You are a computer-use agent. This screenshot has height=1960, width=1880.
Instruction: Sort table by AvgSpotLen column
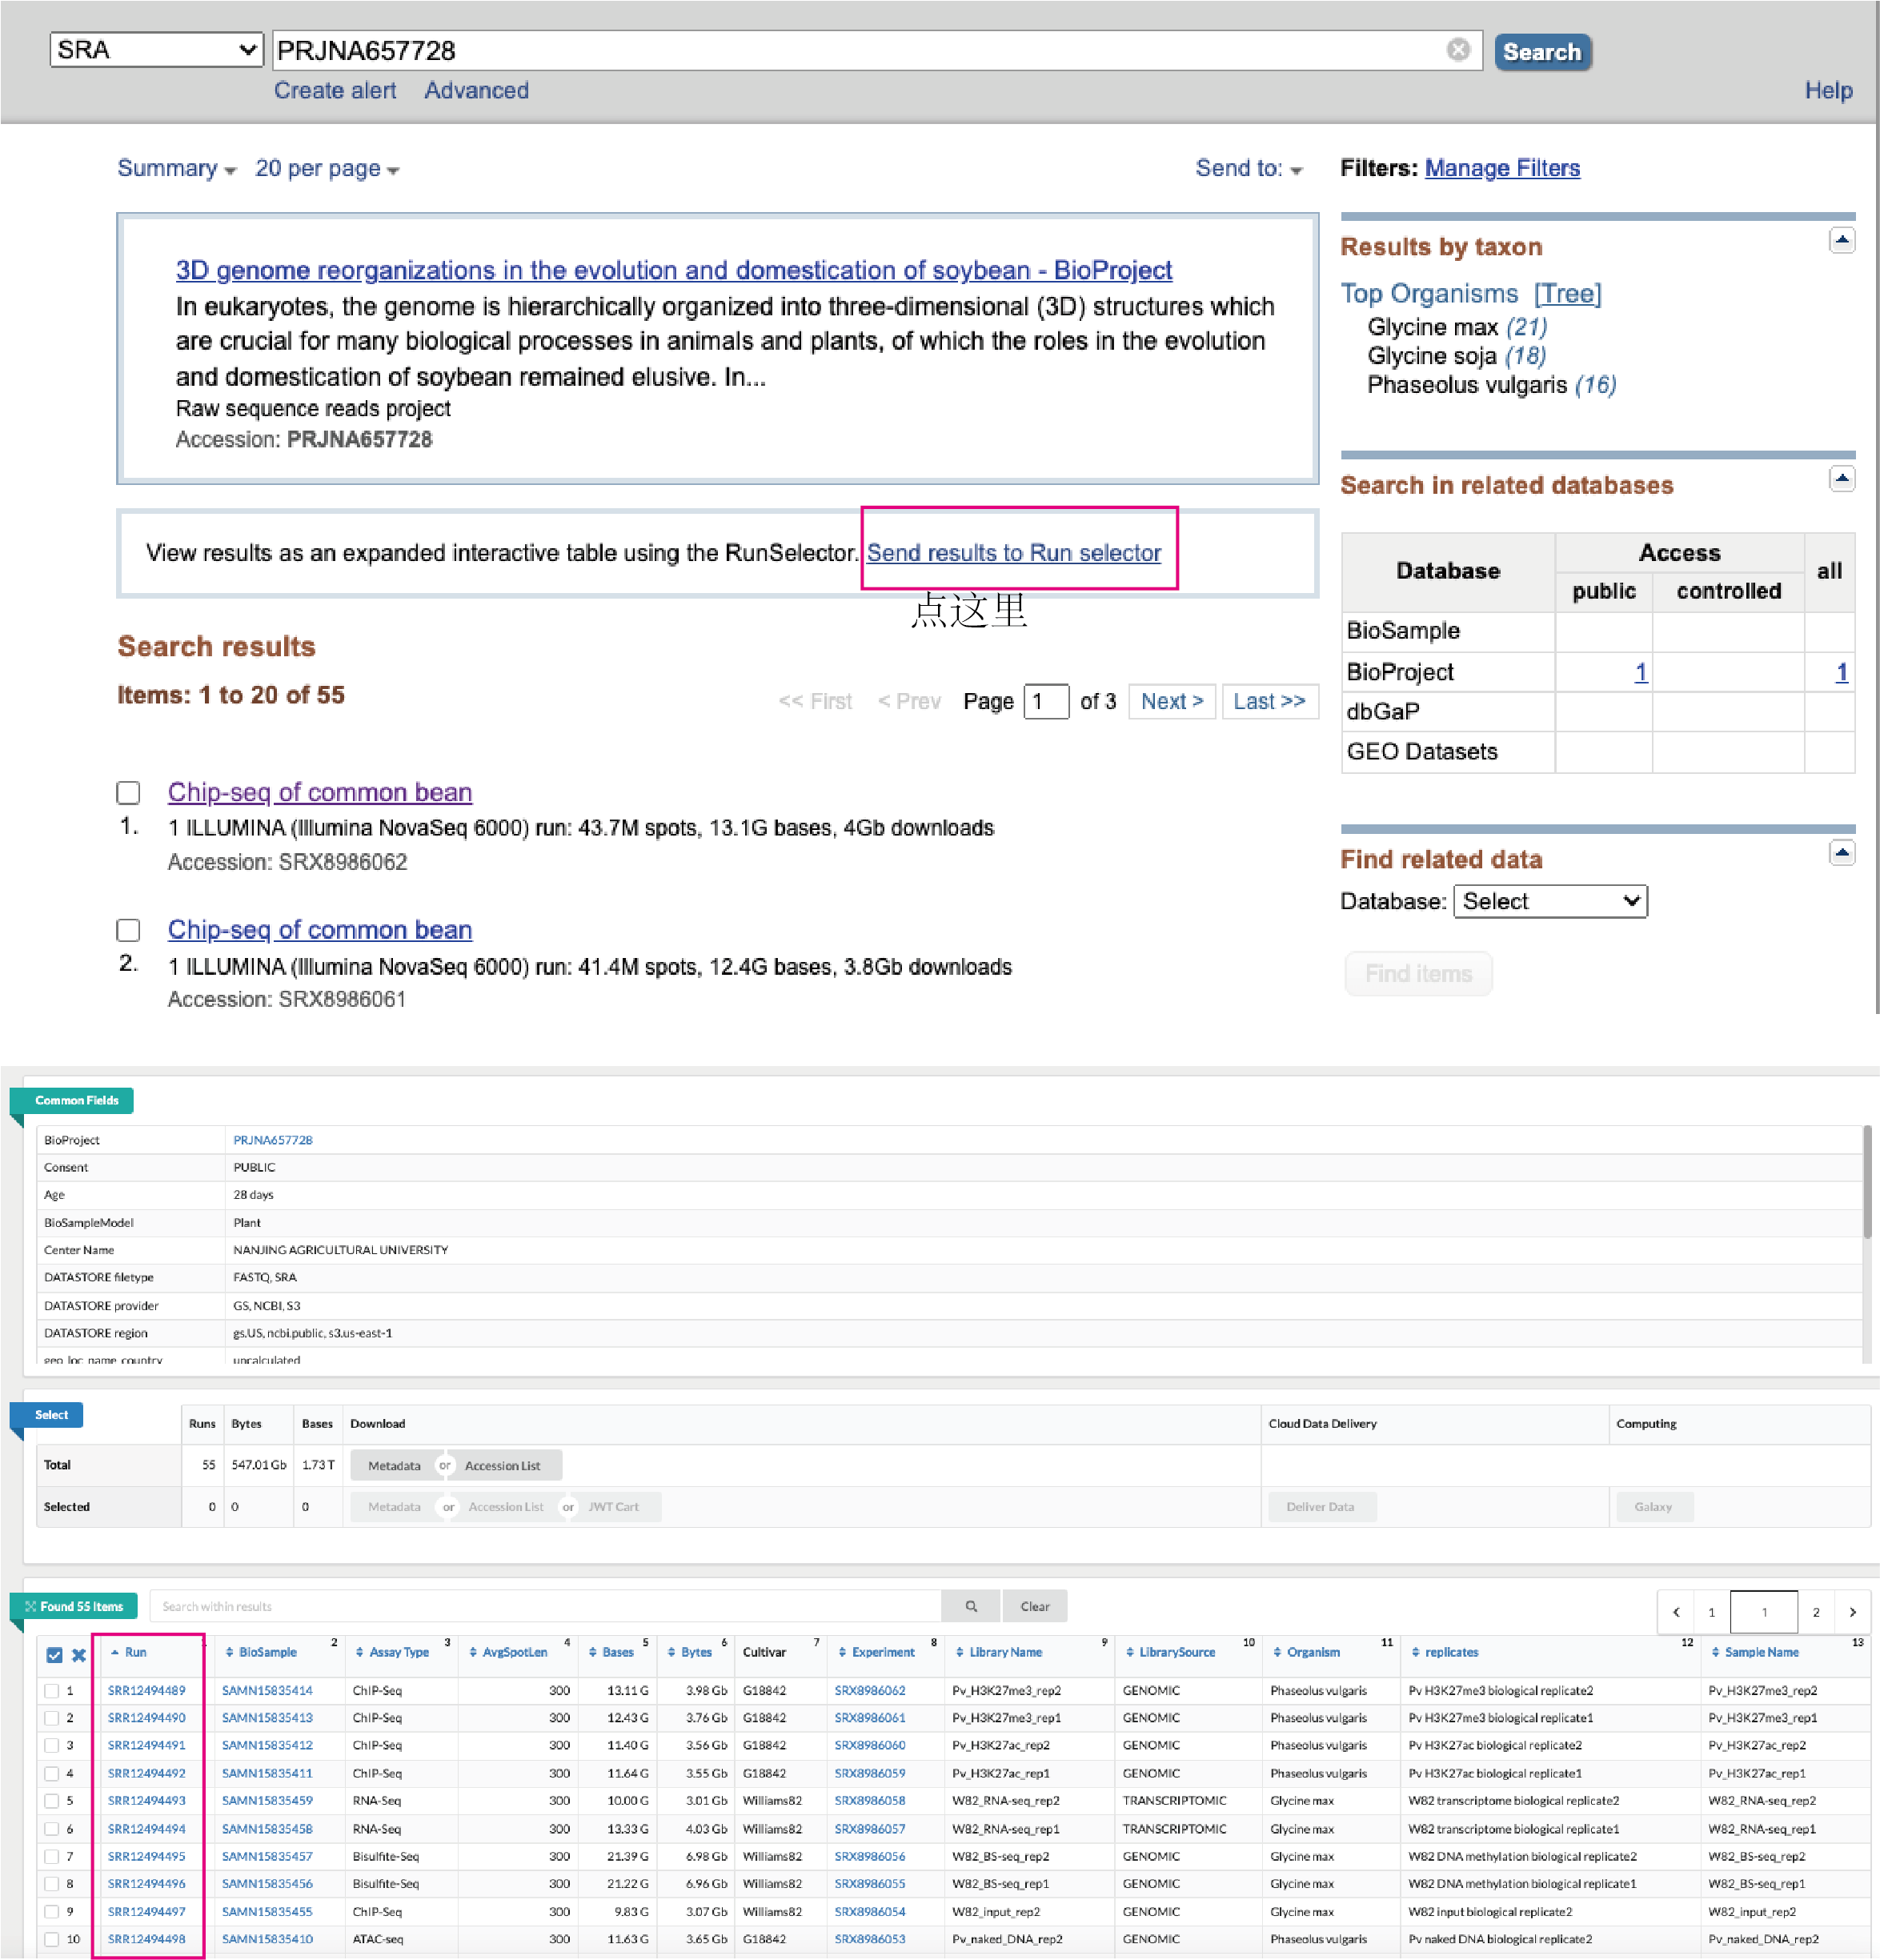coord(508,1652)
